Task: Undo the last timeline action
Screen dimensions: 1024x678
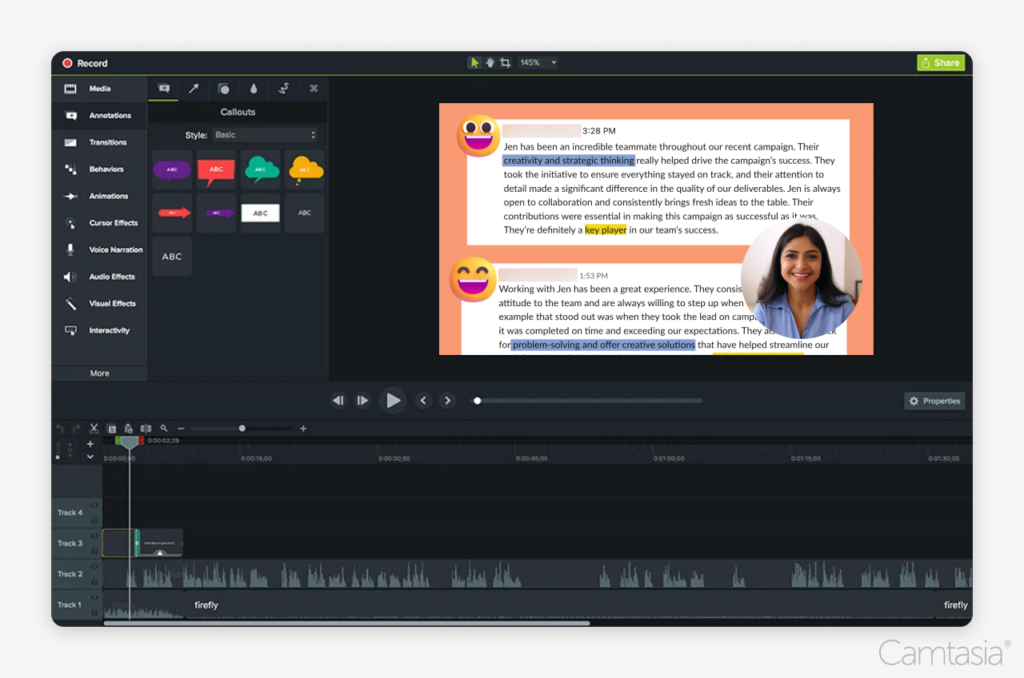Action: [60, 428]
